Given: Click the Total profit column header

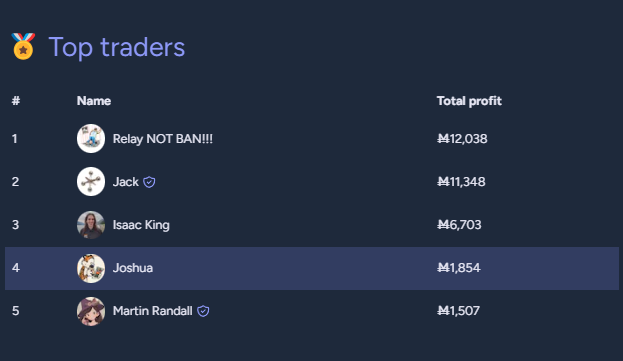Looking at the screenshot, I should [x=469, y=101].
